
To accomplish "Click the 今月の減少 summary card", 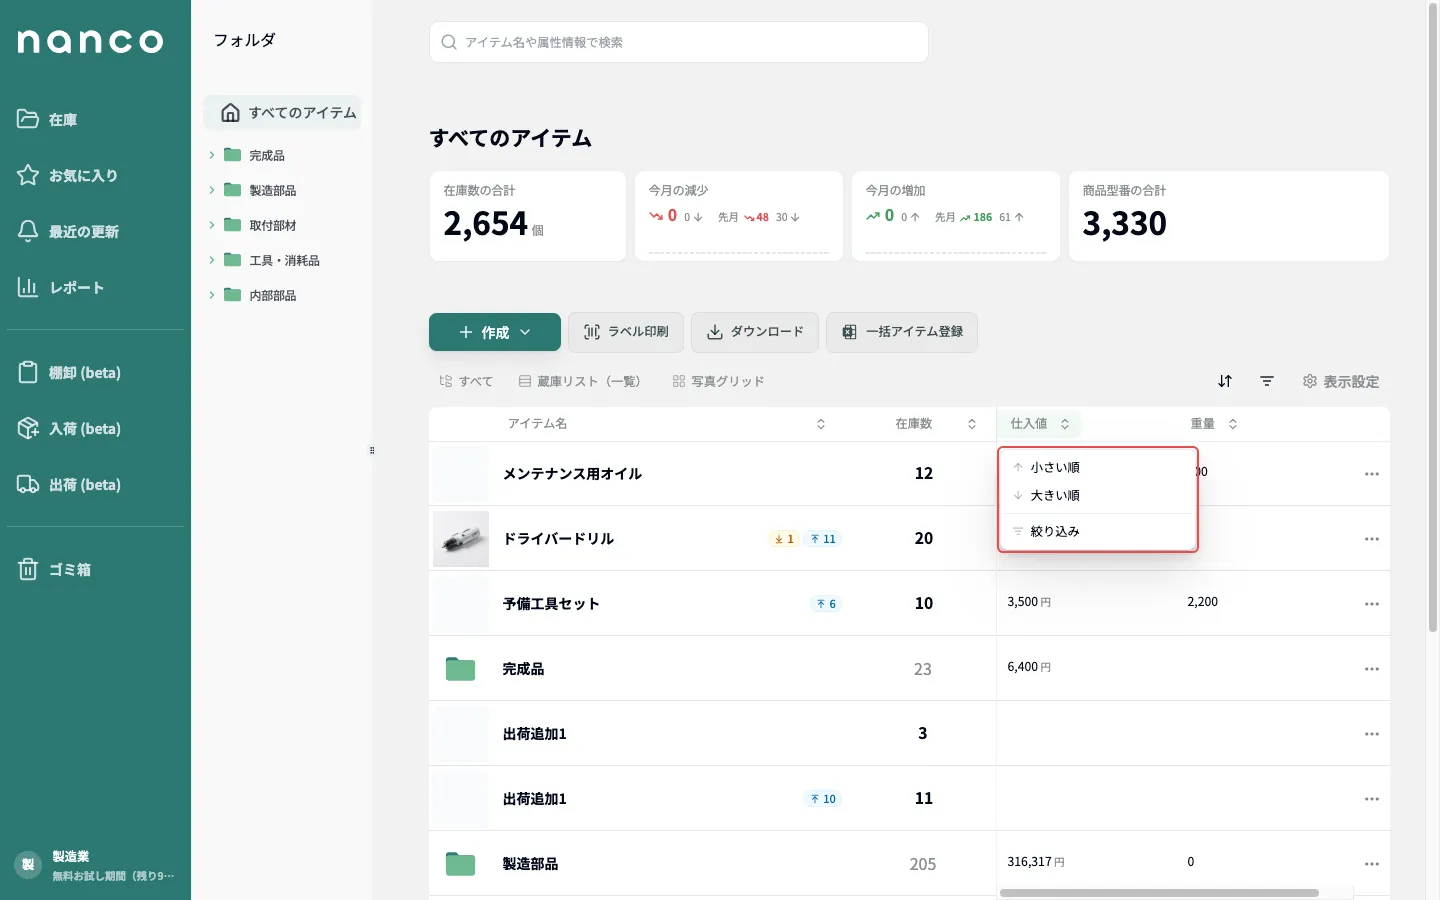I will tap(739, 216).
